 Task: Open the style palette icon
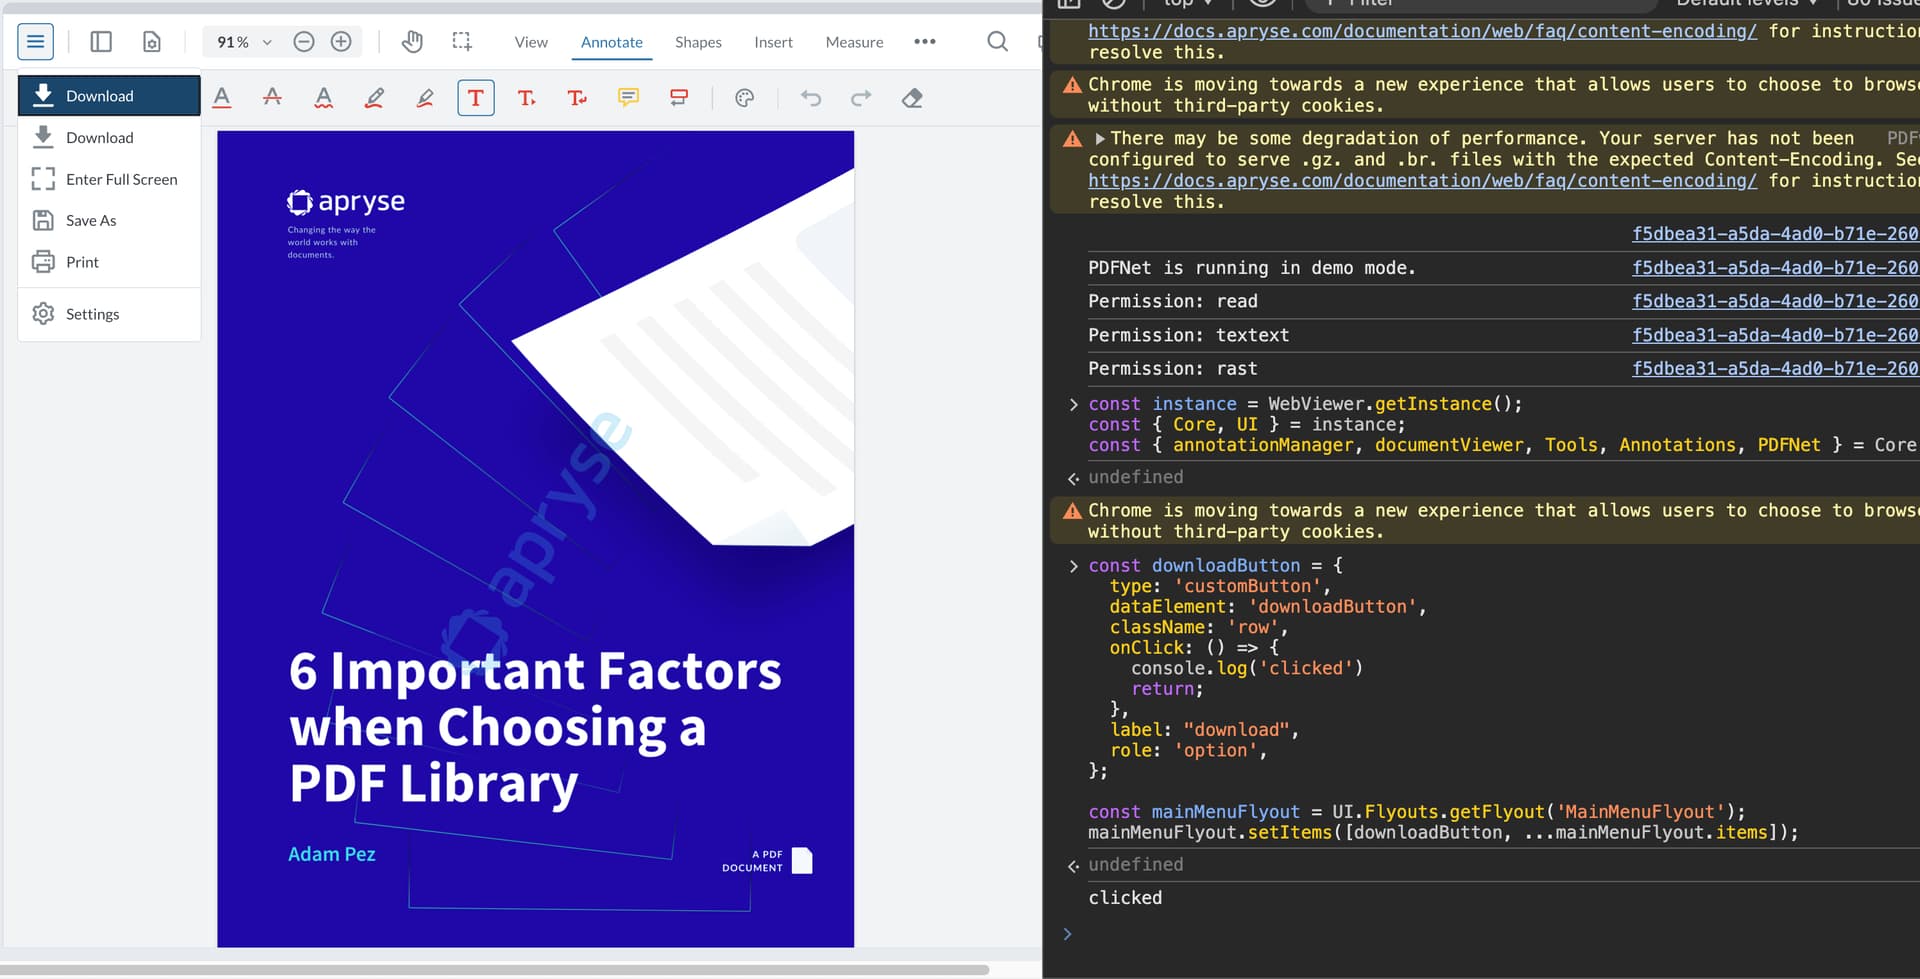[x=744, y=98]
